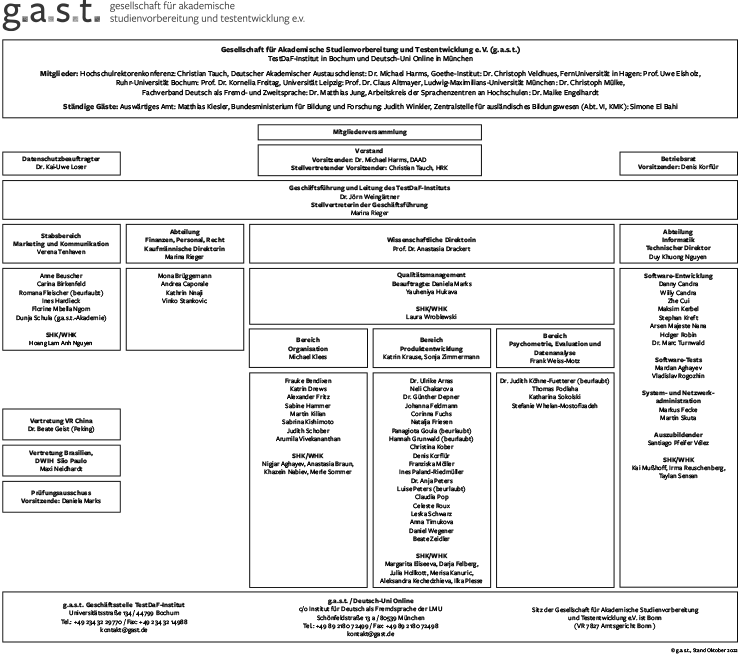Click the name "Dr. Ulrike Arras"
The height and width of the screenshot is (655, 743).
click(431, 381)
